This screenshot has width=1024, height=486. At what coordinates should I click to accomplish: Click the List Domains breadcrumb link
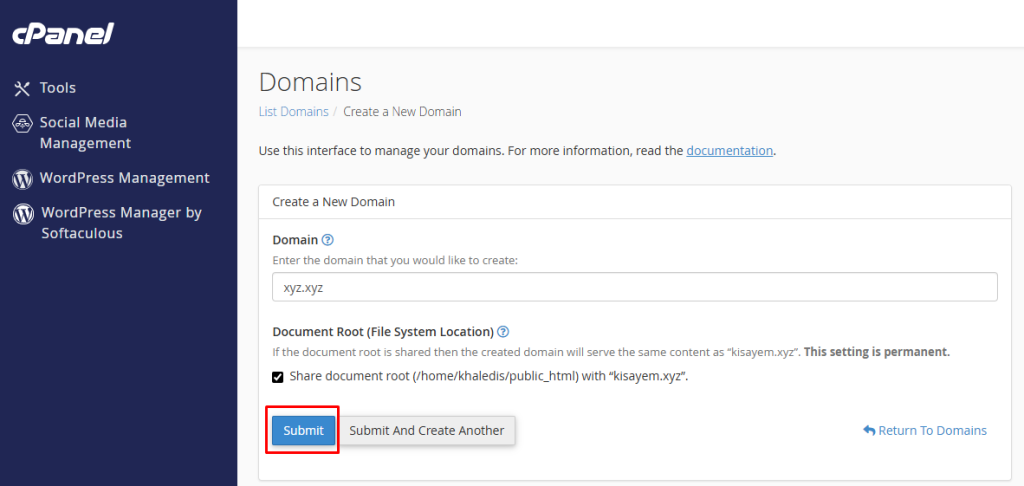coord(293,112)
